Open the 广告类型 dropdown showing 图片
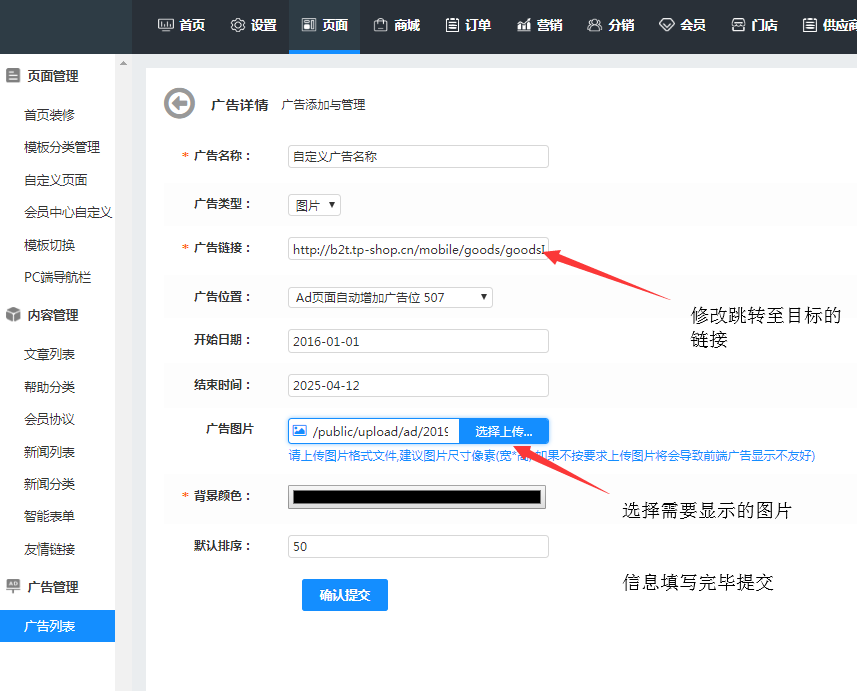This screenshot has width=857, height=691. [314, 205]
